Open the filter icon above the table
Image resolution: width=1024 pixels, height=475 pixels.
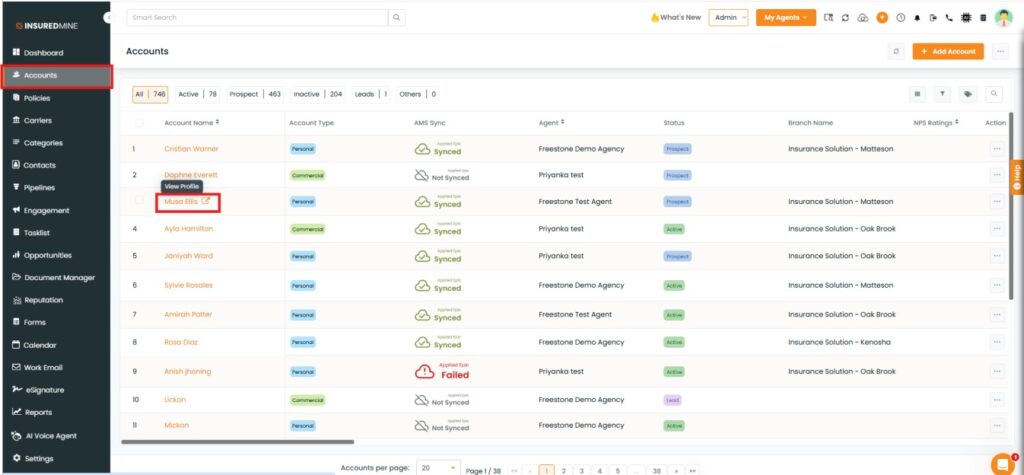pyautogui.click(x=942, y=94)
